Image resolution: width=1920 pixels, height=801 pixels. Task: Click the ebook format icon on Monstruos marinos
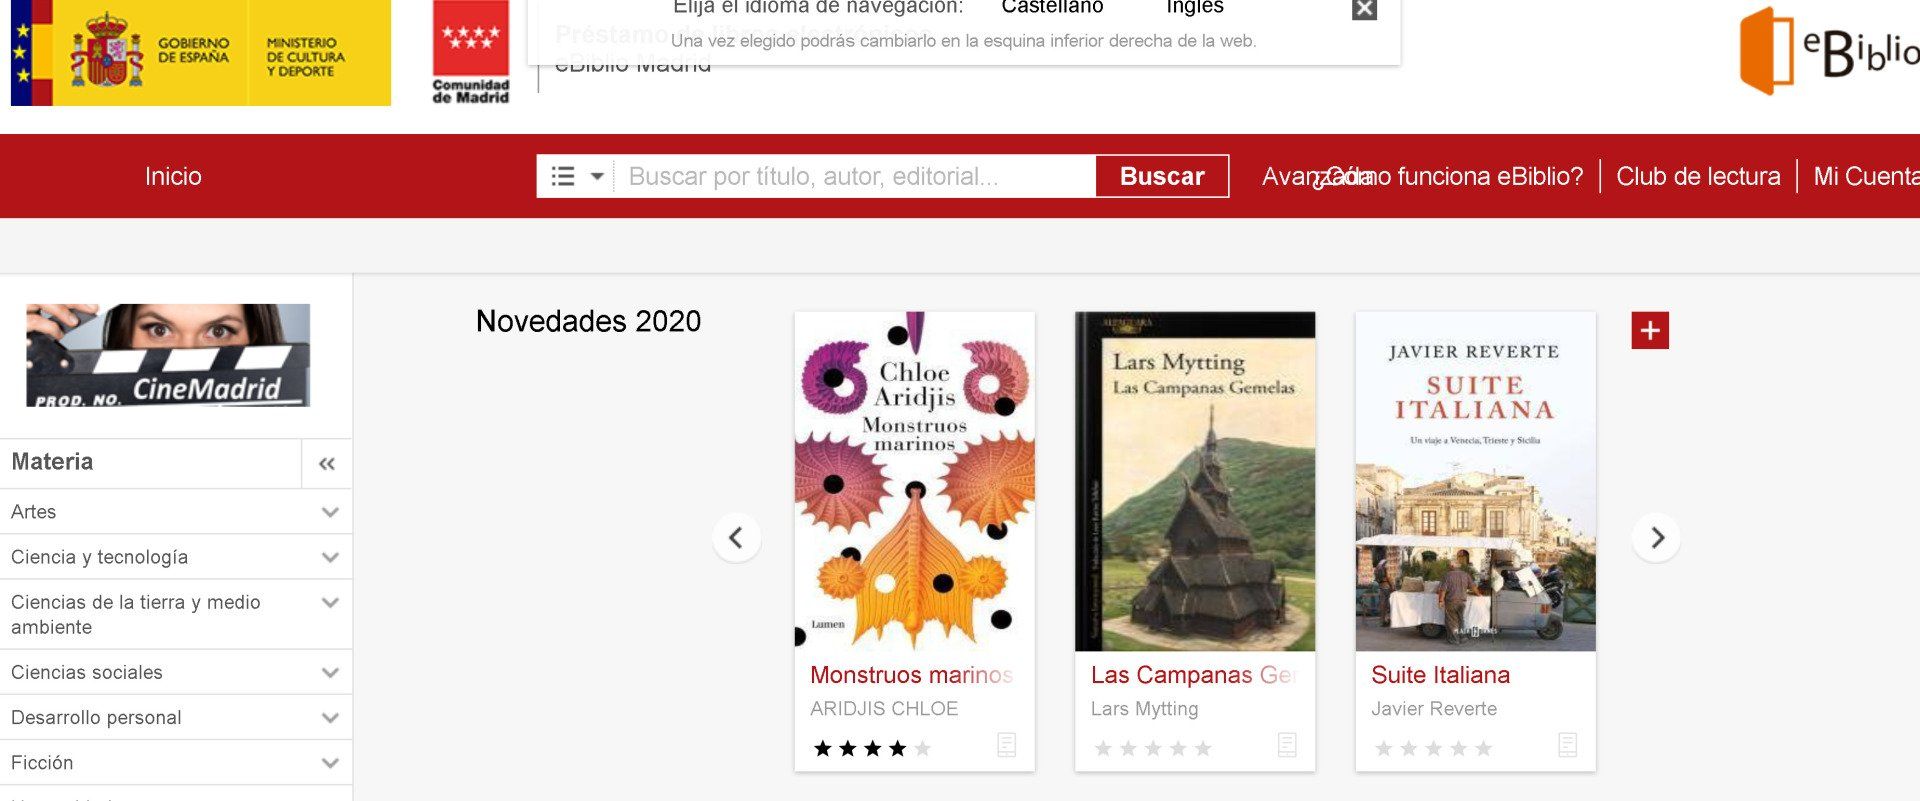[1007, 745]
